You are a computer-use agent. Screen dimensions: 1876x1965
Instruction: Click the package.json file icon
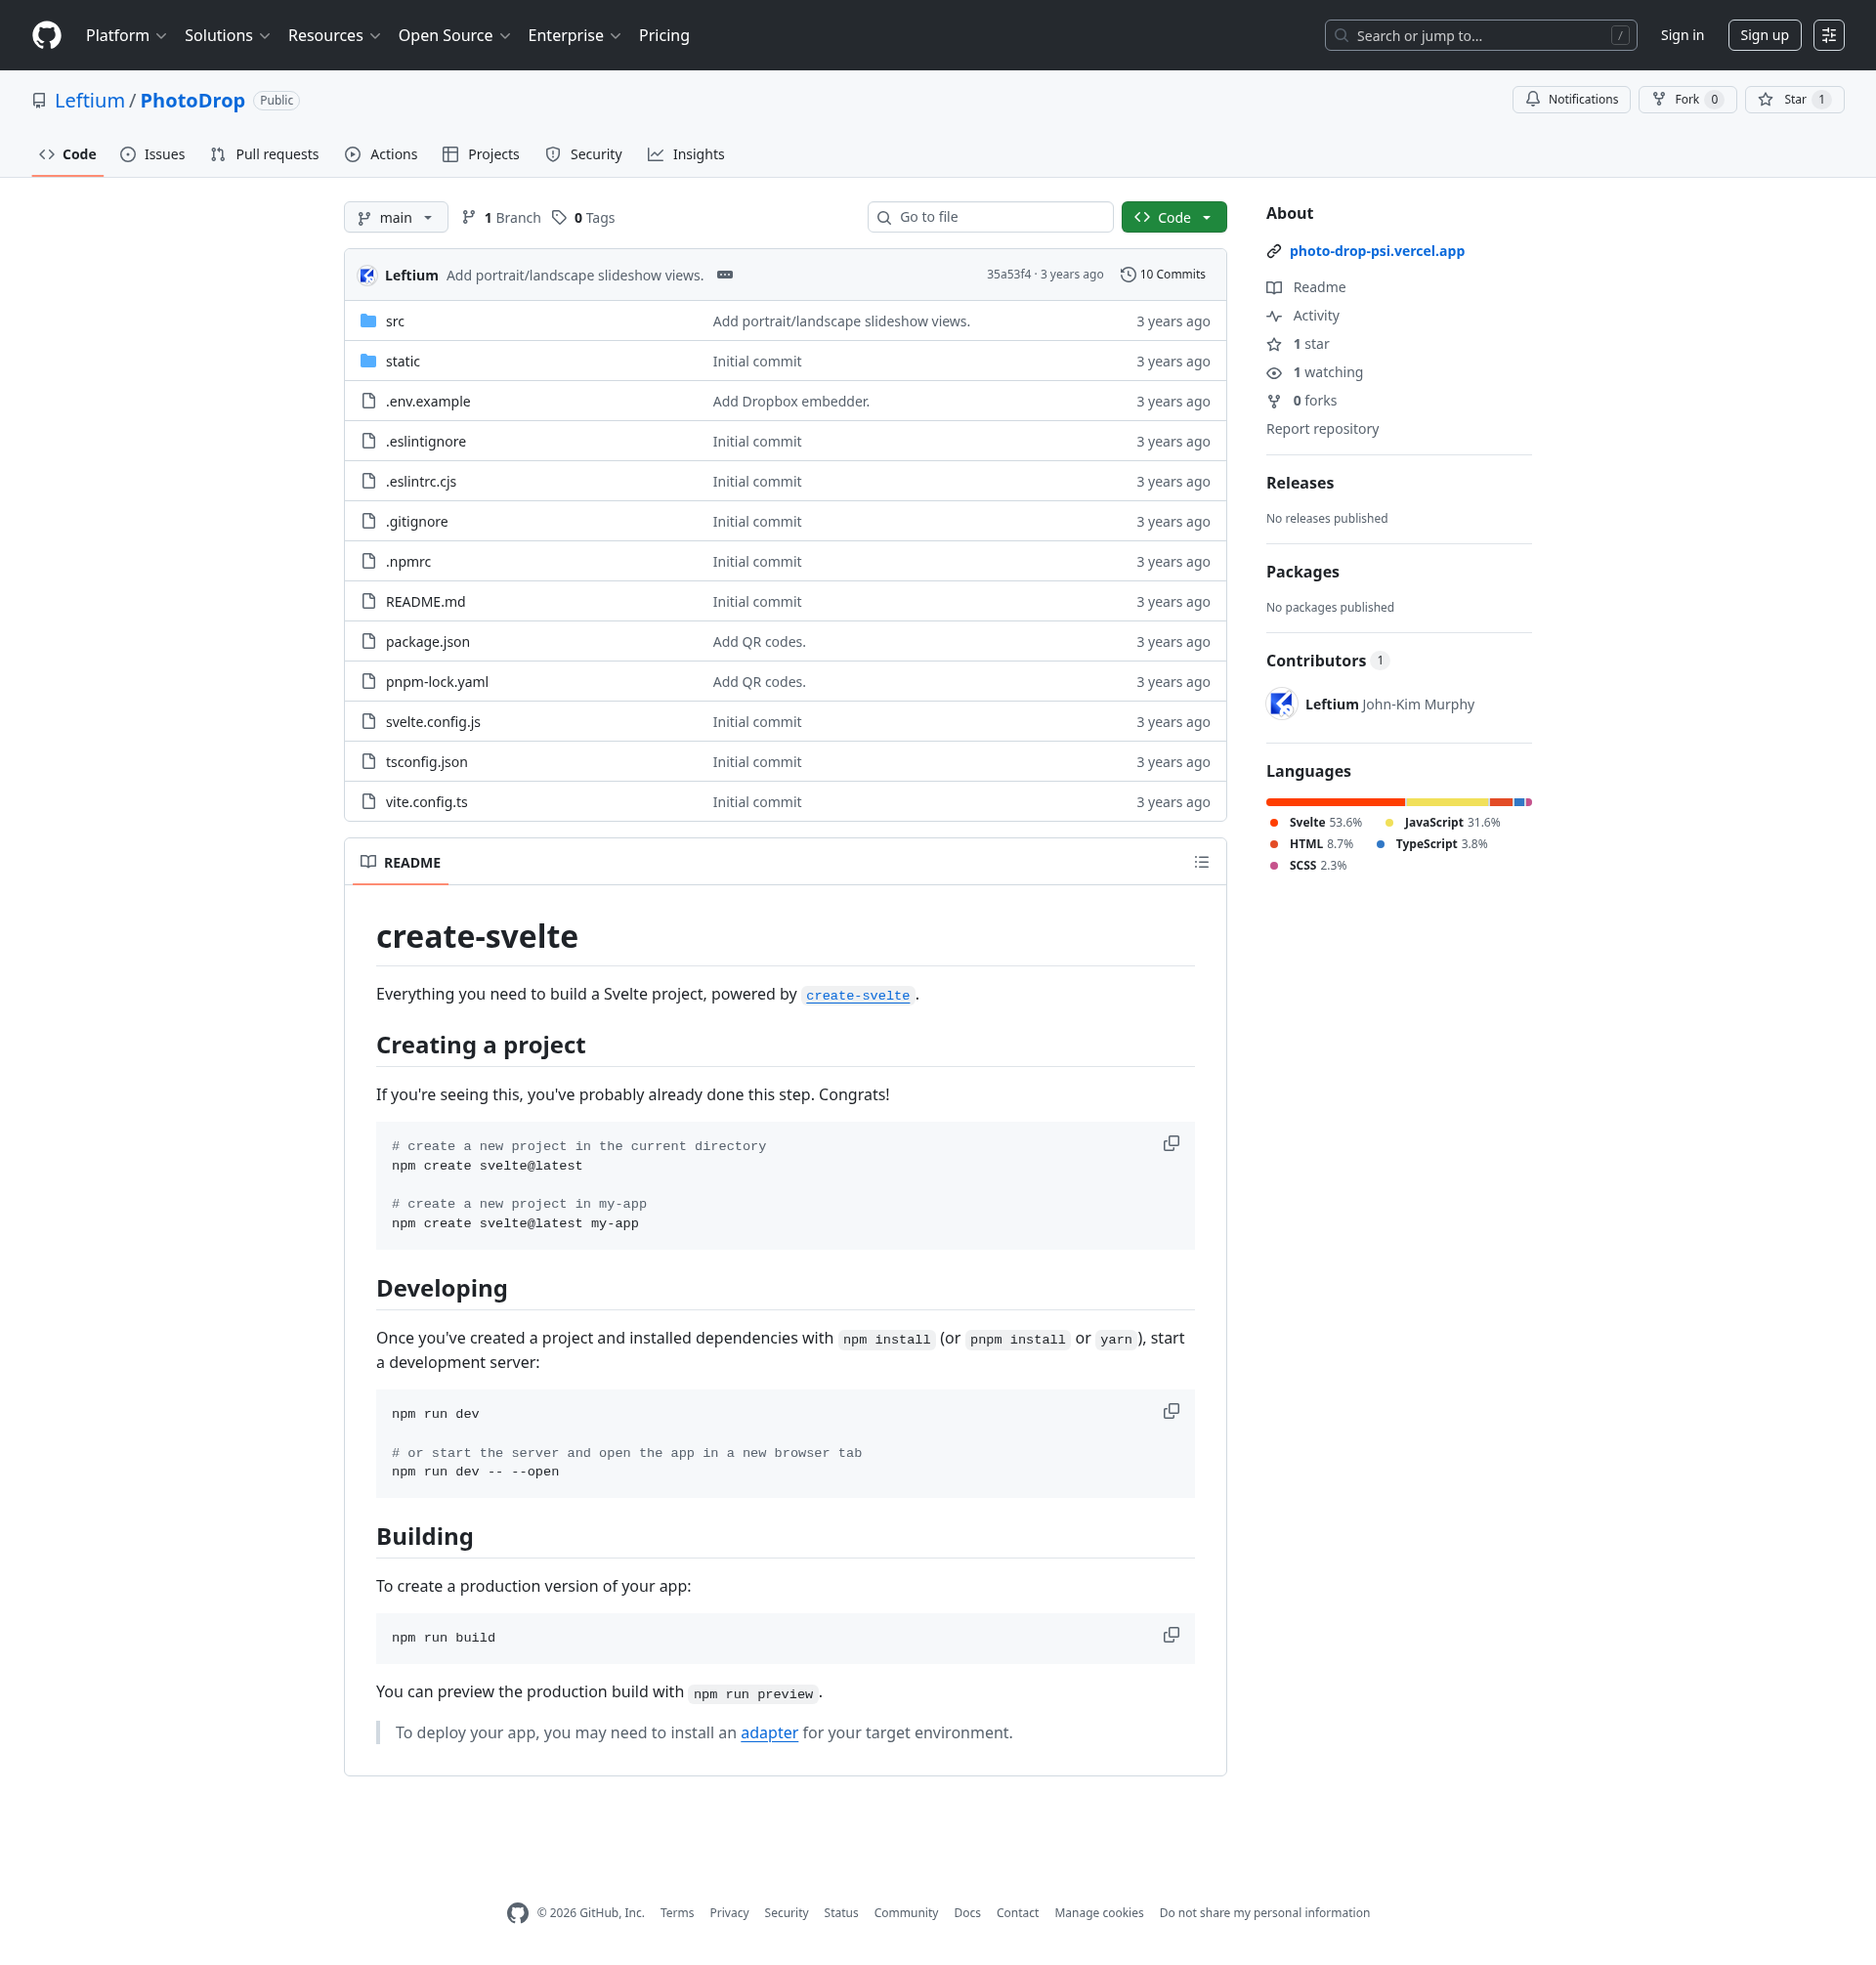[368, 641]
